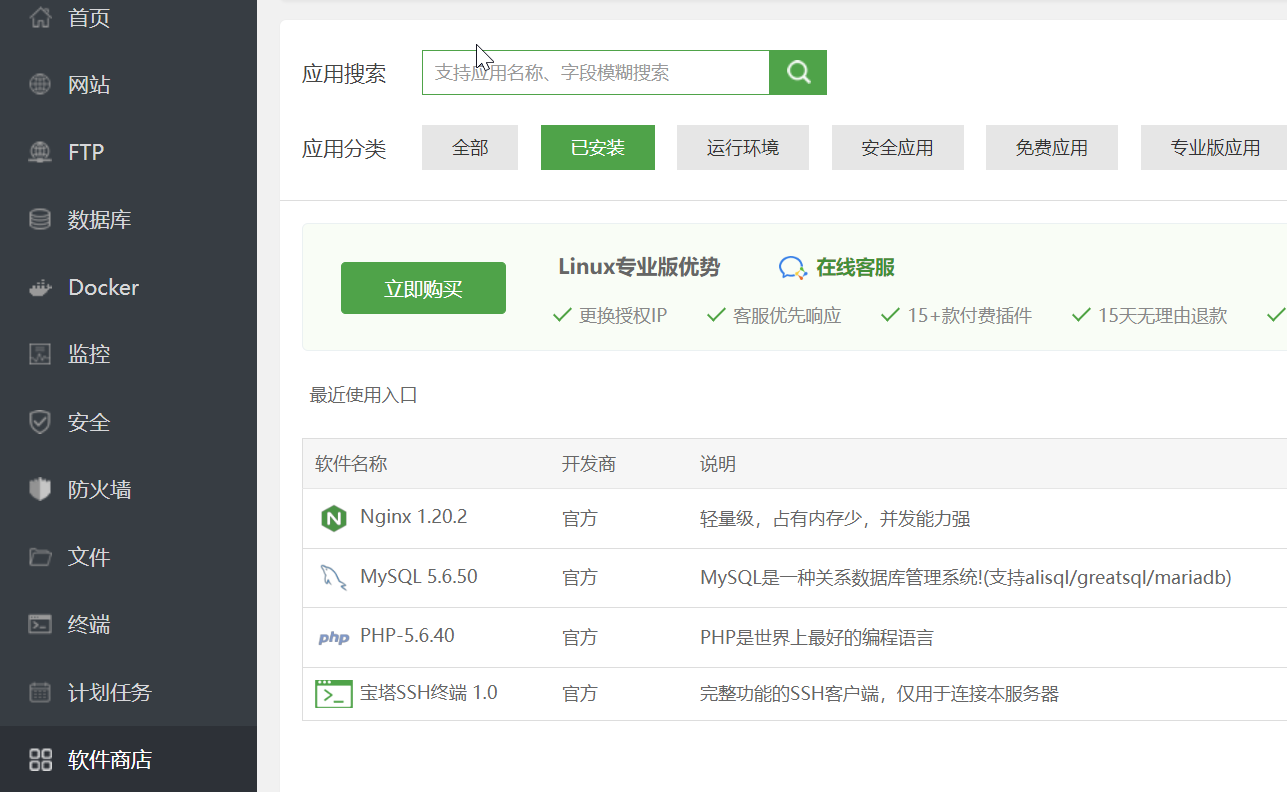Click the 15天无理由退款 benefit text
The image size is (1287, 792).
point(1162,316)
